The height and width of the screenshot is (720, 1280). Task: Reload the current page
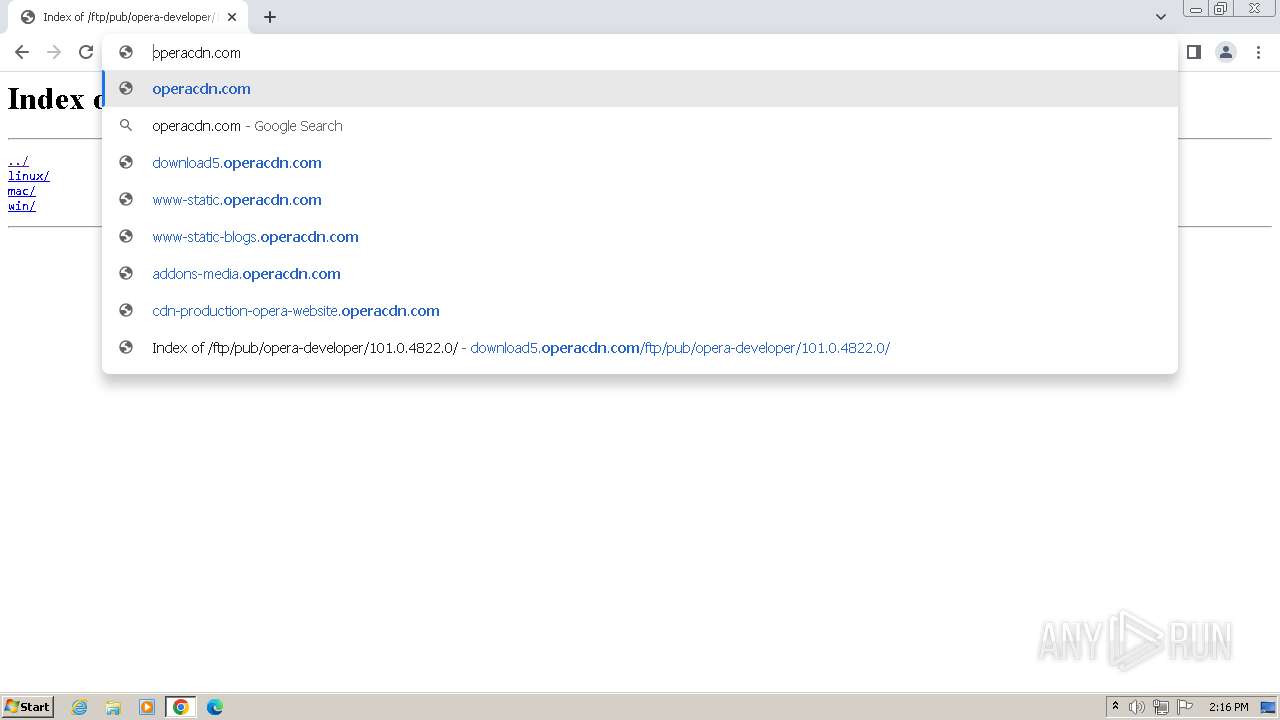[x=86, y=52]
